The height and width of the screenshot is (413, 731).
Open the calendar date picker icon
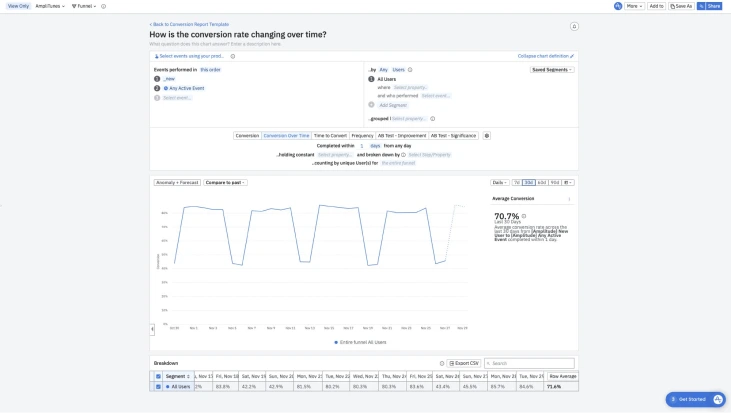[x=568, y=182]
